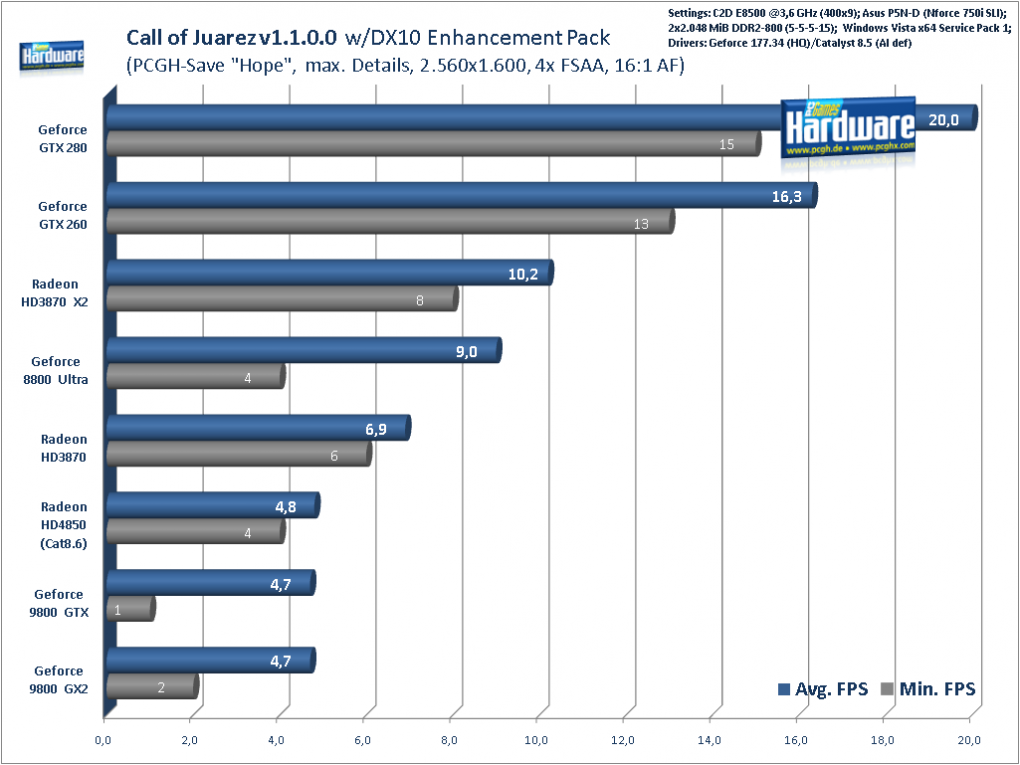
Task: Click the gray Min. FPS legend square
Action: tap(887, 690)
